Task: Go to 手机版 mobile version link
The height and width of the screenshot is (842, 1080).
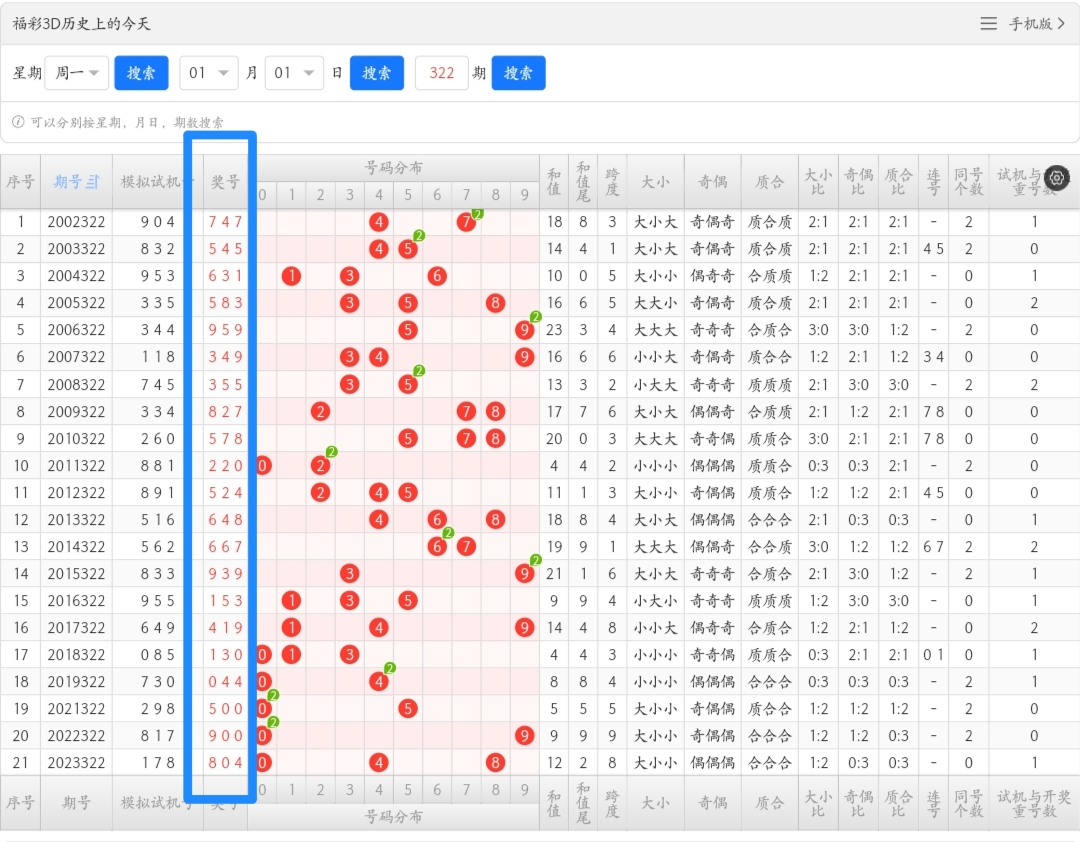Action: (x=1037, y=23)
